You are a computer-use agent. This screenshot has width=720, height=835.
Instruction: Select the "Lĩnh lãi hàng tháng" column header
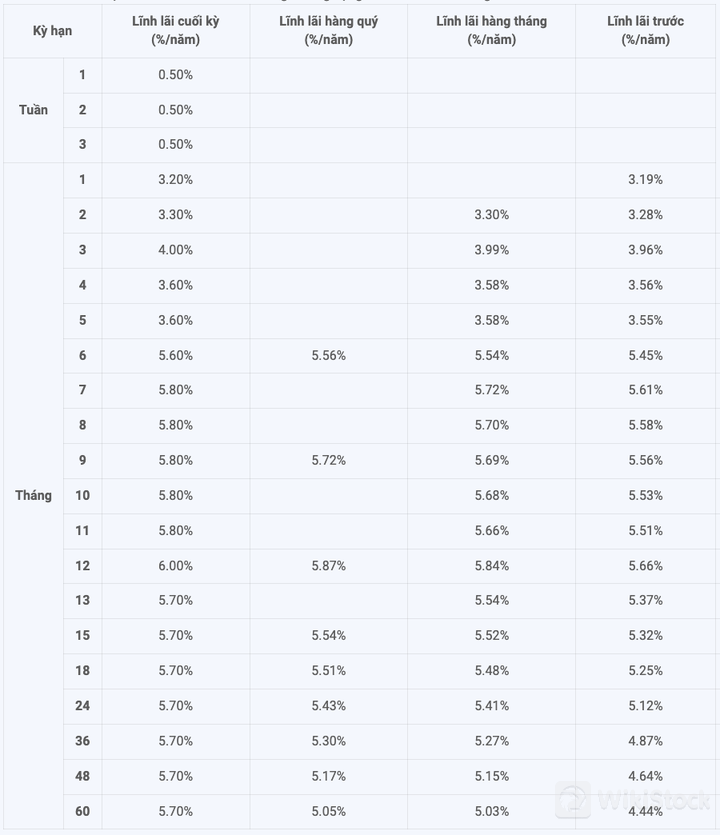click(491, 31)
